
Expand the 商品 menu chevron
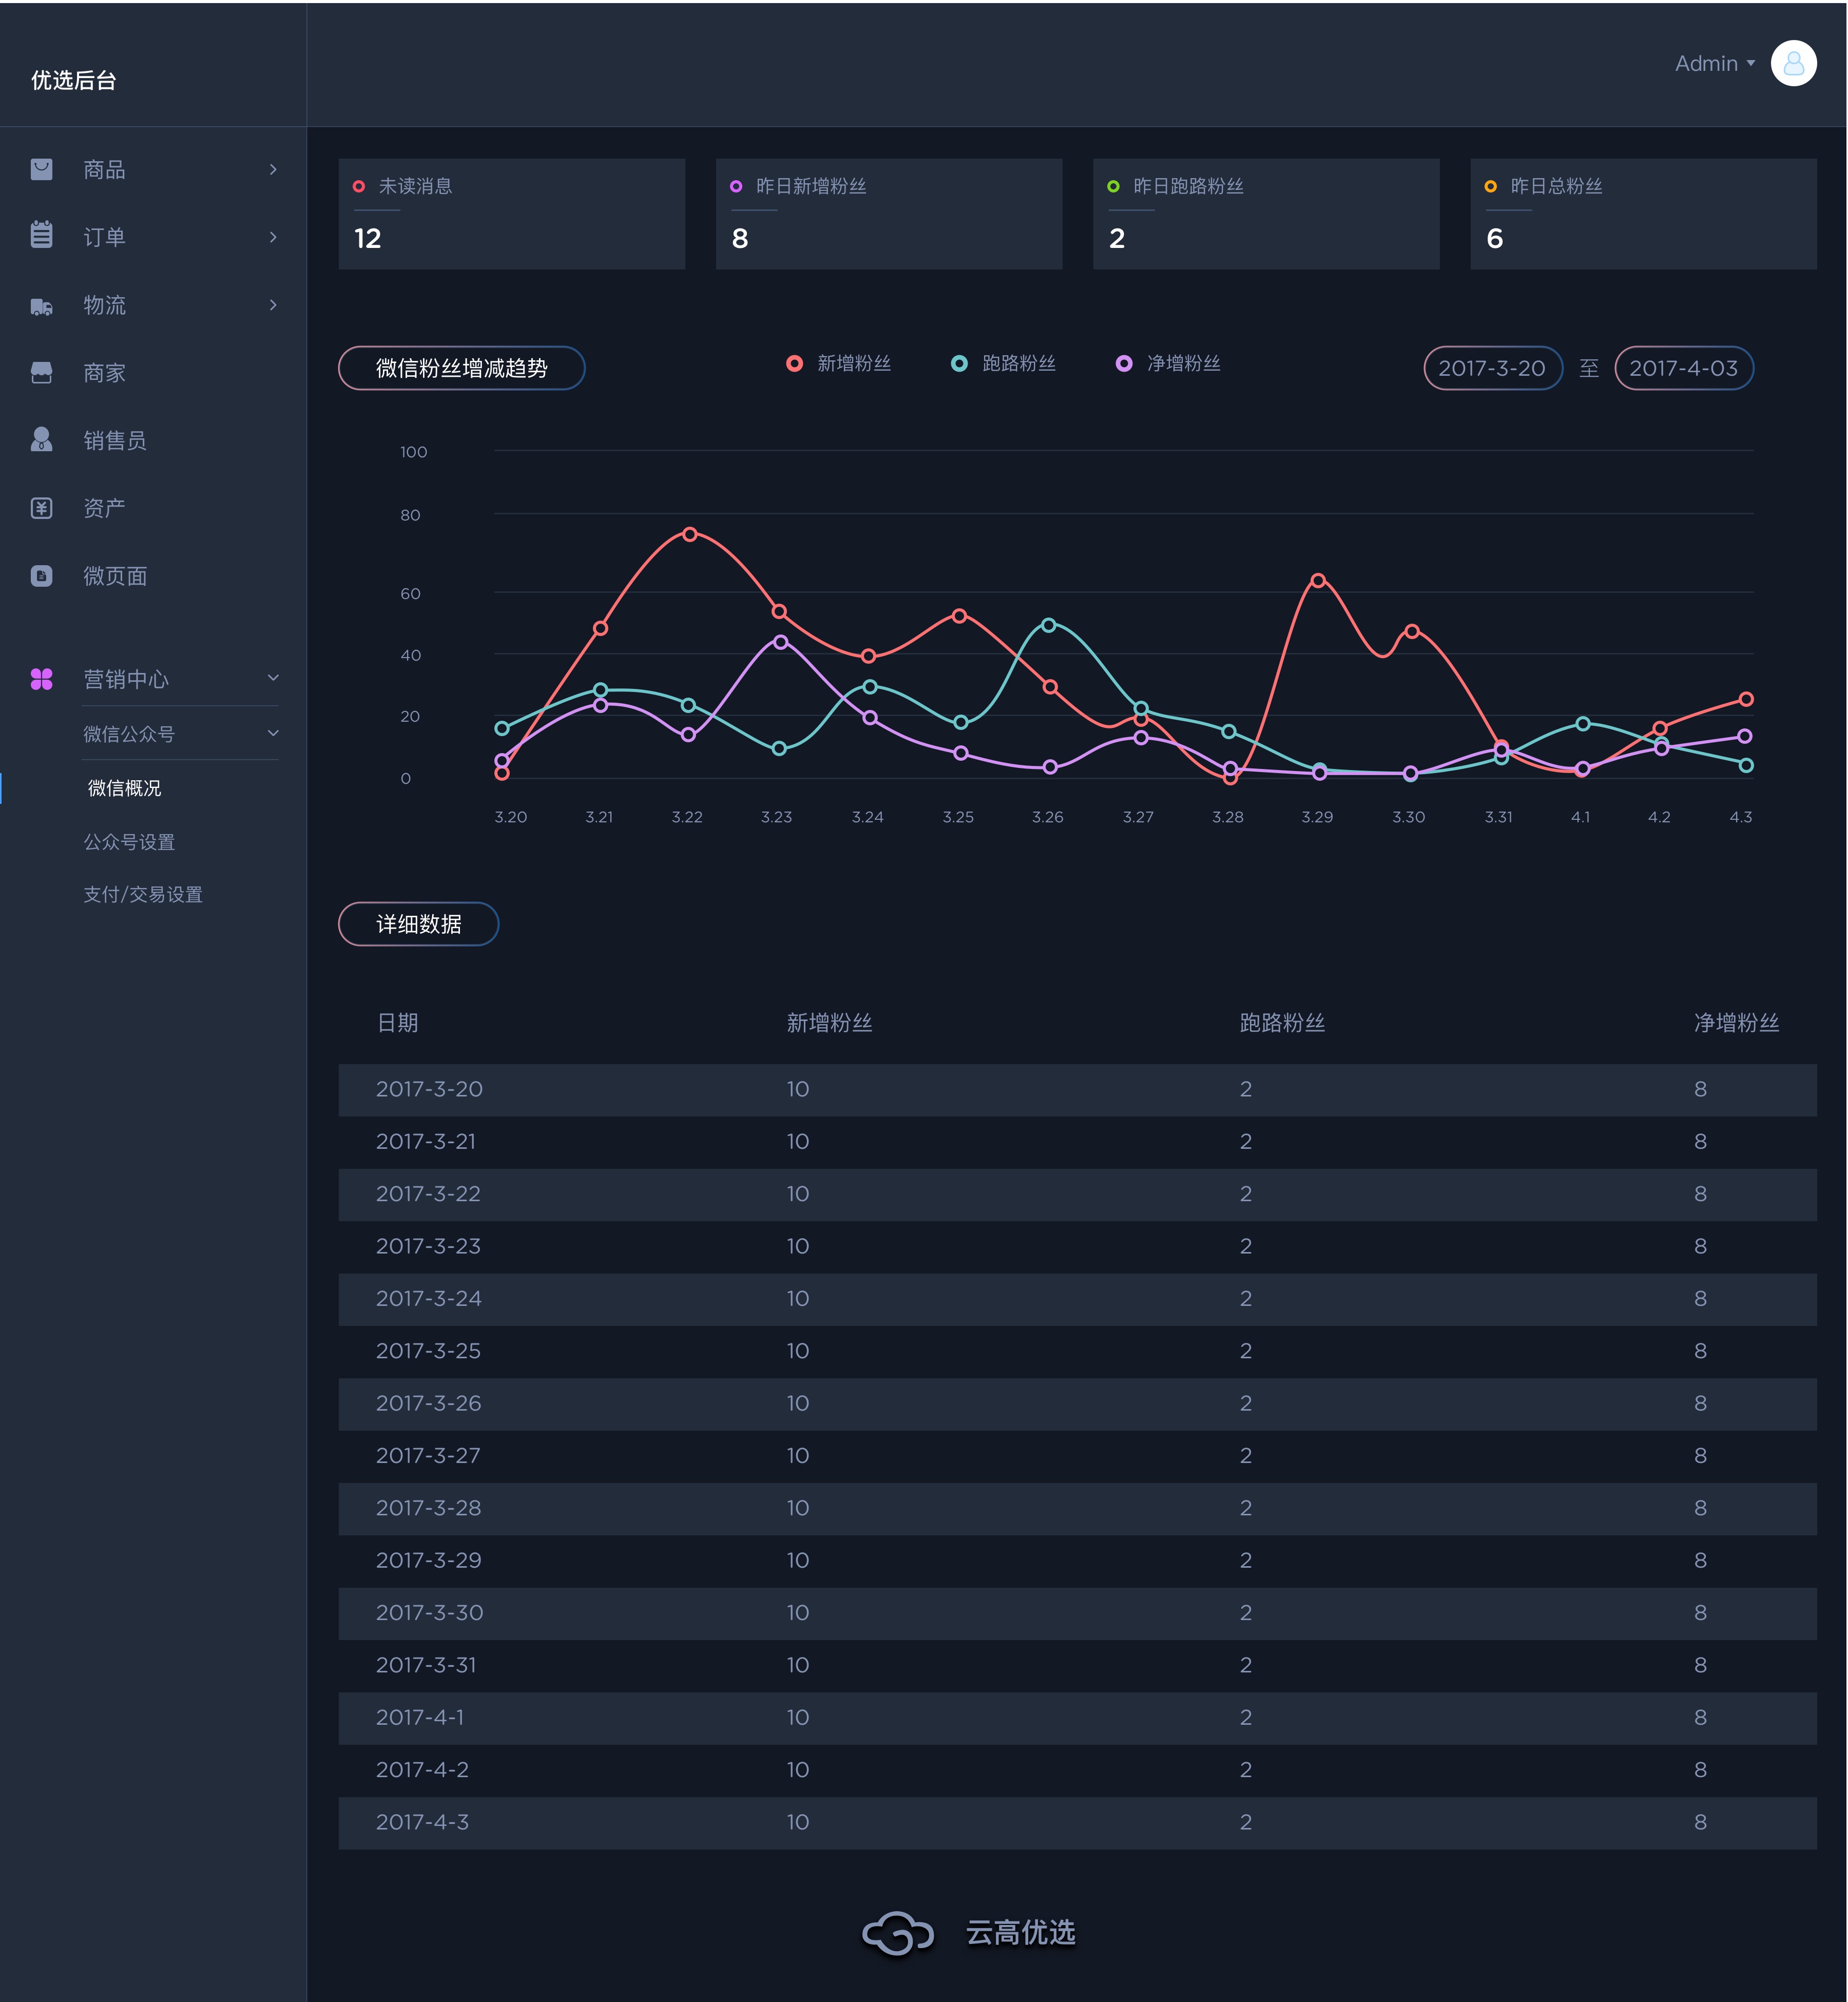(273, 169)
